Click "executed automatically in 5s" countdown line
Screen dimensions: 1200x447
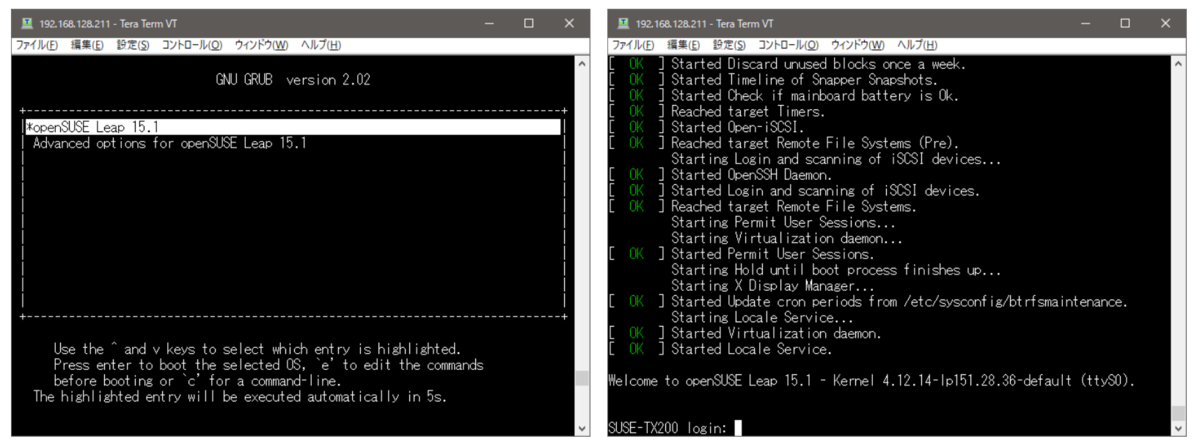point(240,397)
